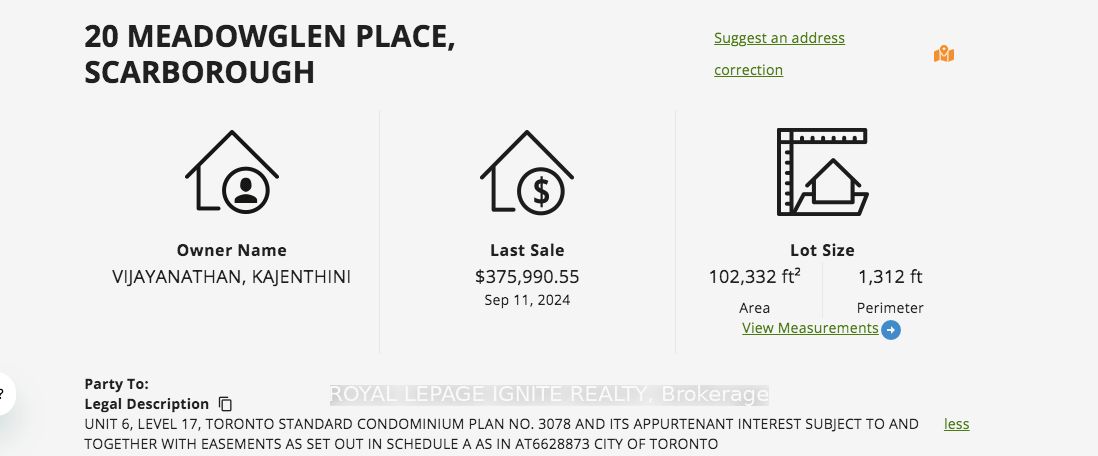
Task: Click the Legal Description label
Action: [x=146, y=404]
